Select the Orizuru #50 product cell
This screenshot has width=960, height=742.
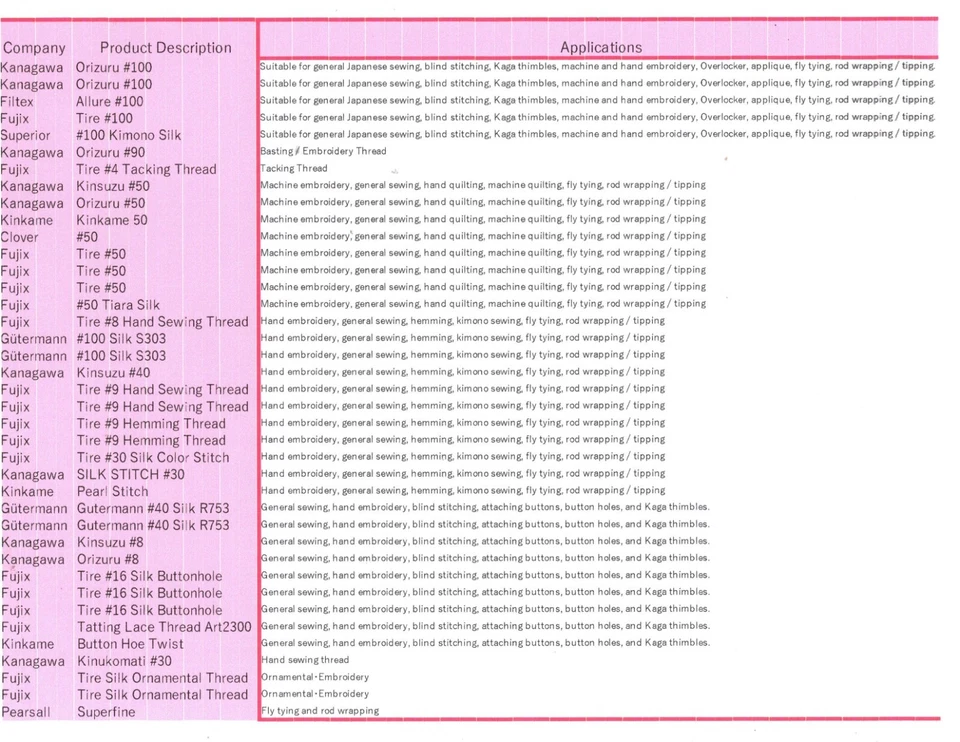click(x=111, y=203)
